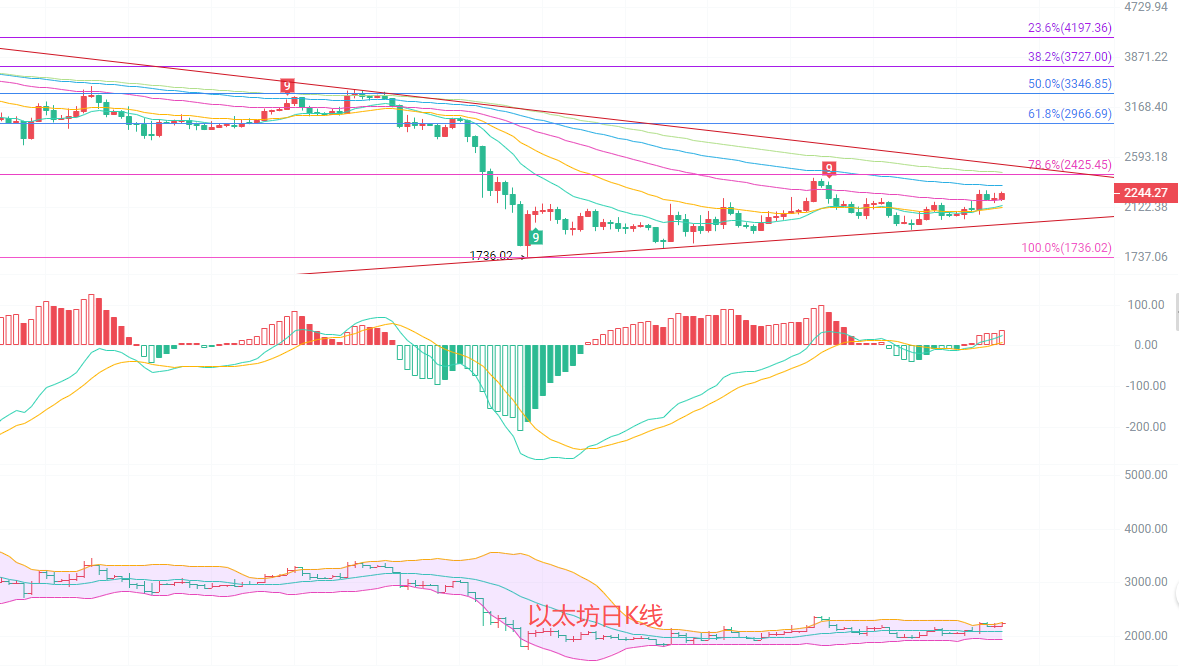Click the 3168.40 price axis label
The width and height of the screenshot is (1179, 669).
tap(1146, 107)
